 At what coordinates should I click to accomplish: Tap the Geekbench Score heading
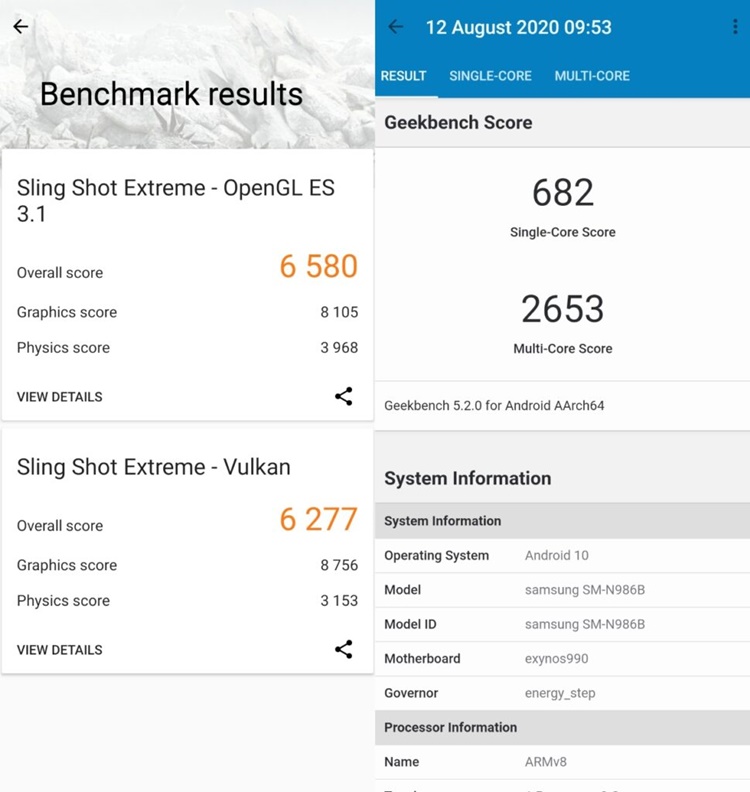coord(458,123)
